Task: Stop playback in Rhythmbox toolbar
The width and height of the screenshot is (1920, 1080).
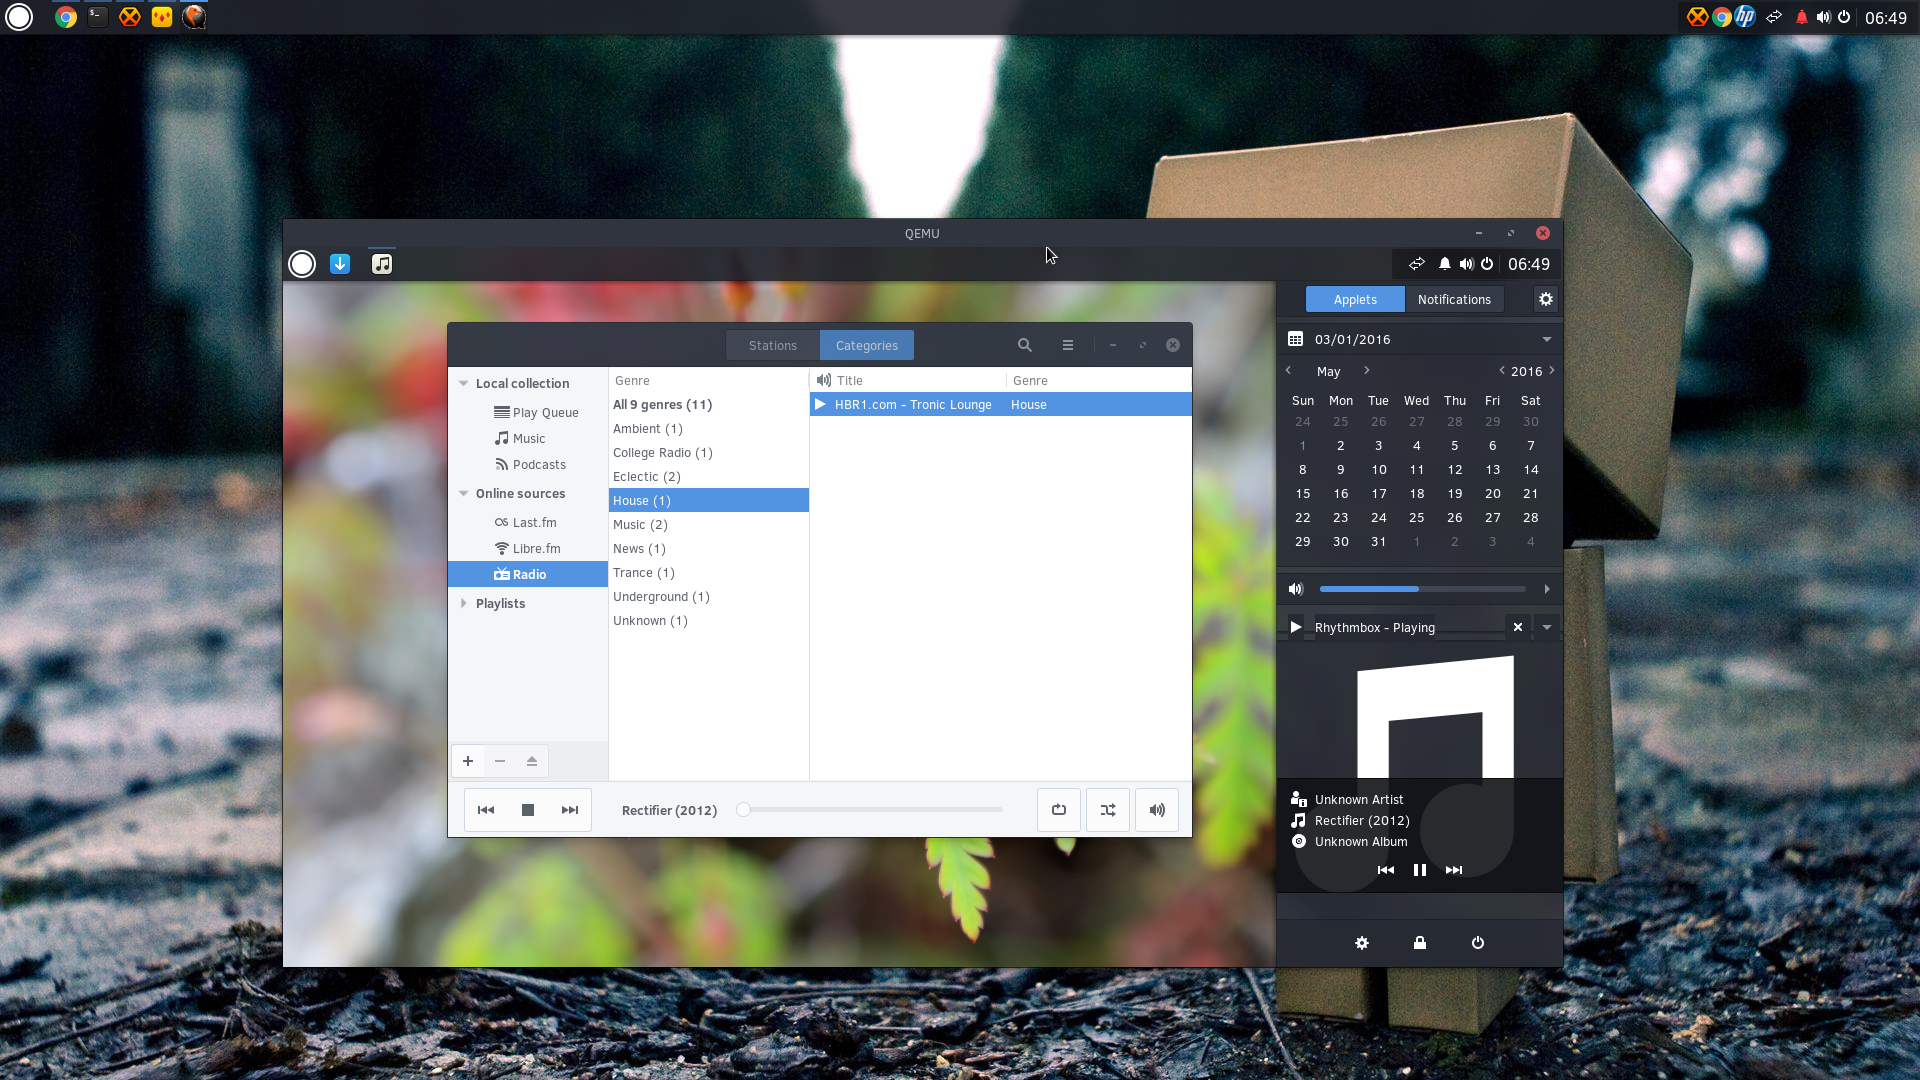Action: click(528, 810)
